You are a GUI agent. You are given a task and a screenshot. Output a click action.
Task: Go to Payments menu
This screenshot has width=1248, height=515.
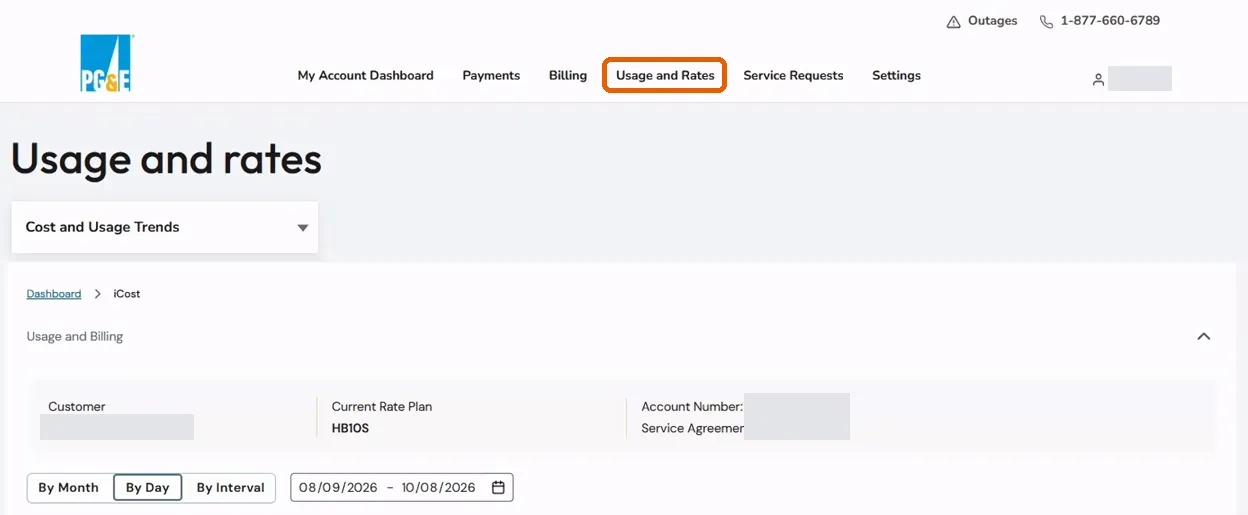point(491,76)
